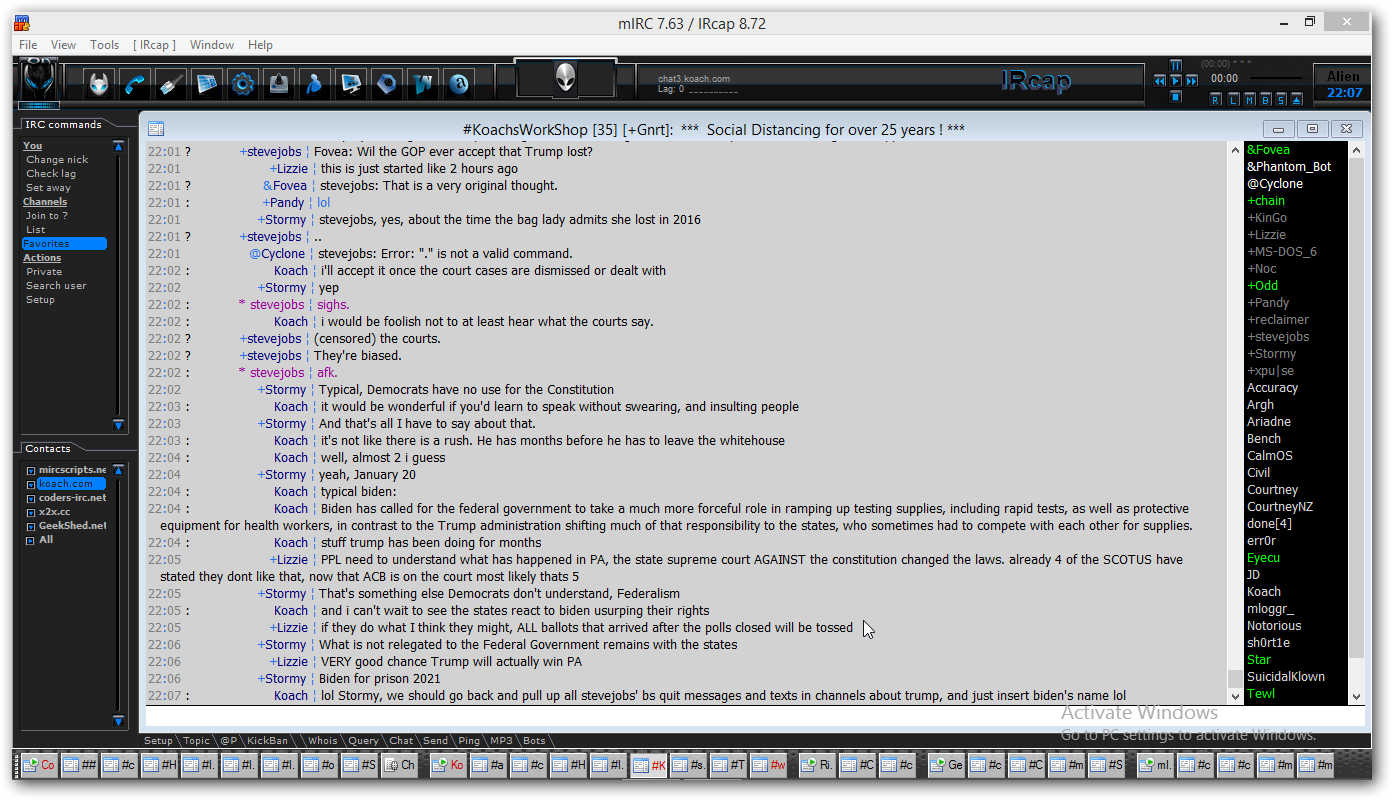Viewport: 1392px width, 800px height.
Task: Click the player track progress line
Action: [1276, 78]
